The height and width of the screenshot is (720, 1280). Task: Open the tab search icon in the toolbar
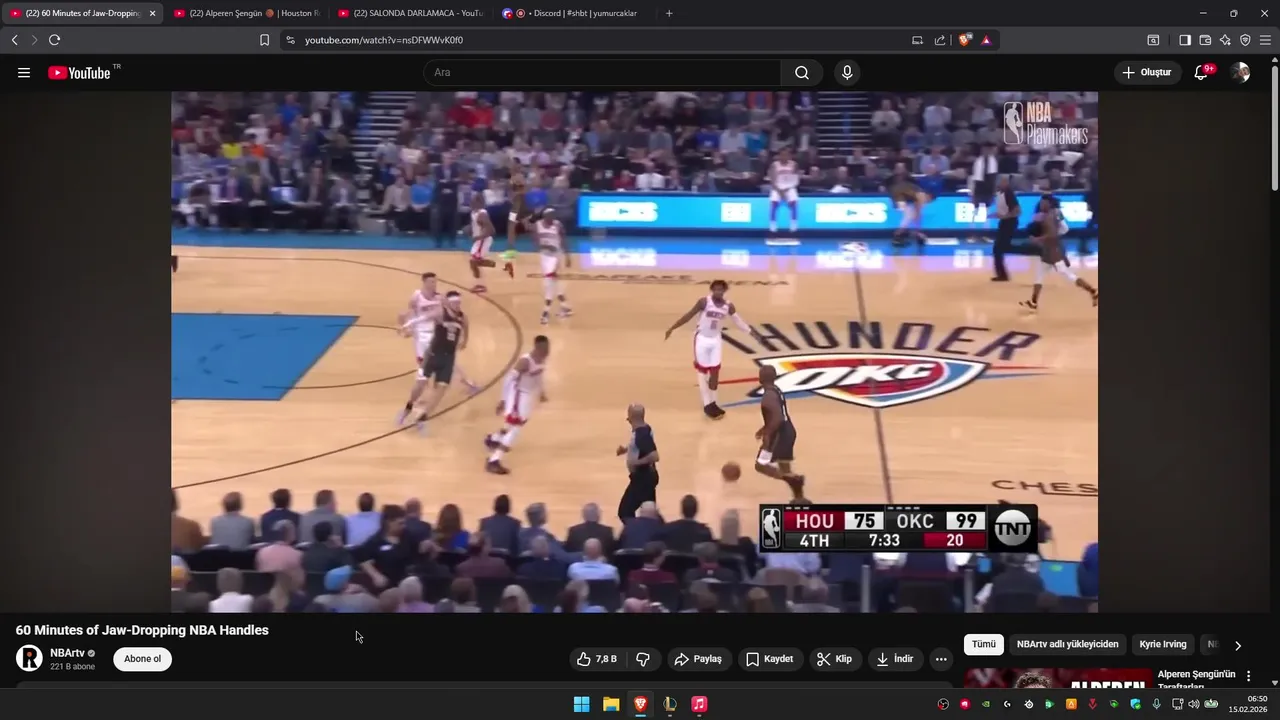tap(1153, 40)
